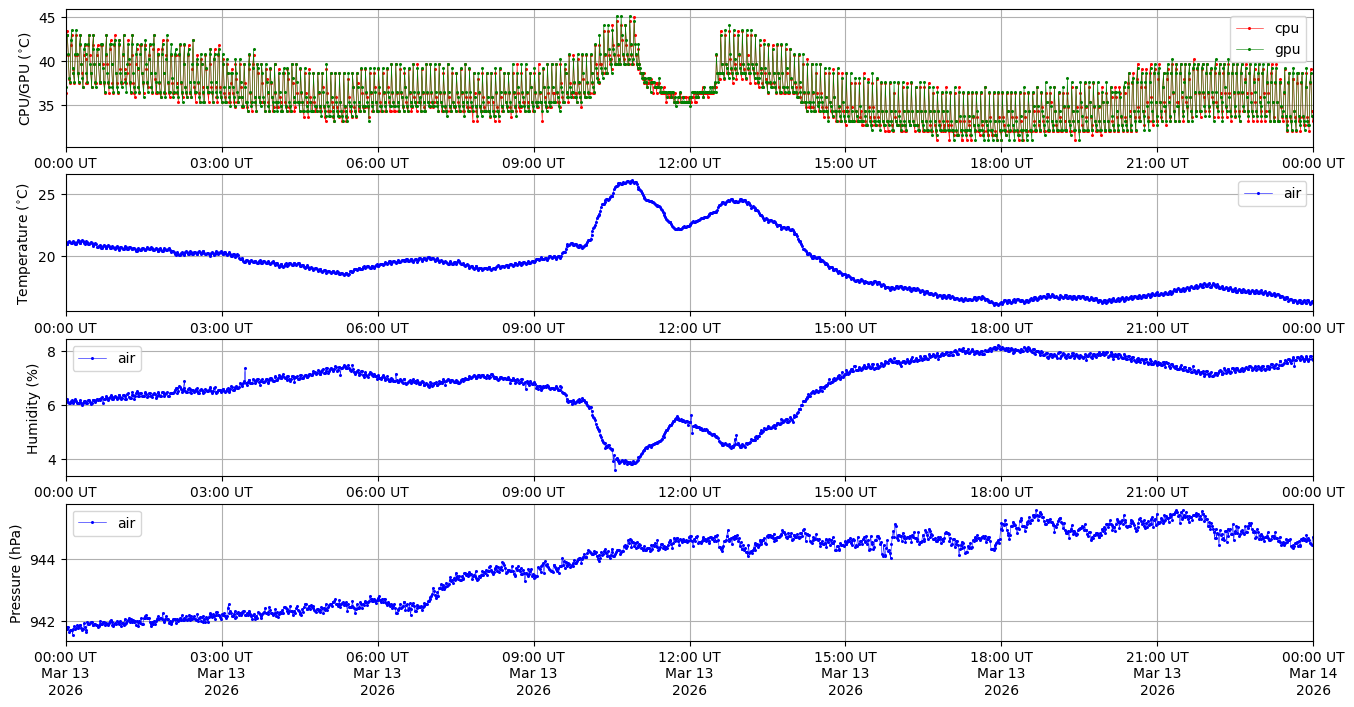Click the 45 tick on CPU/GPU axis
1354x707 pixels.
click(x=48, y=18)
